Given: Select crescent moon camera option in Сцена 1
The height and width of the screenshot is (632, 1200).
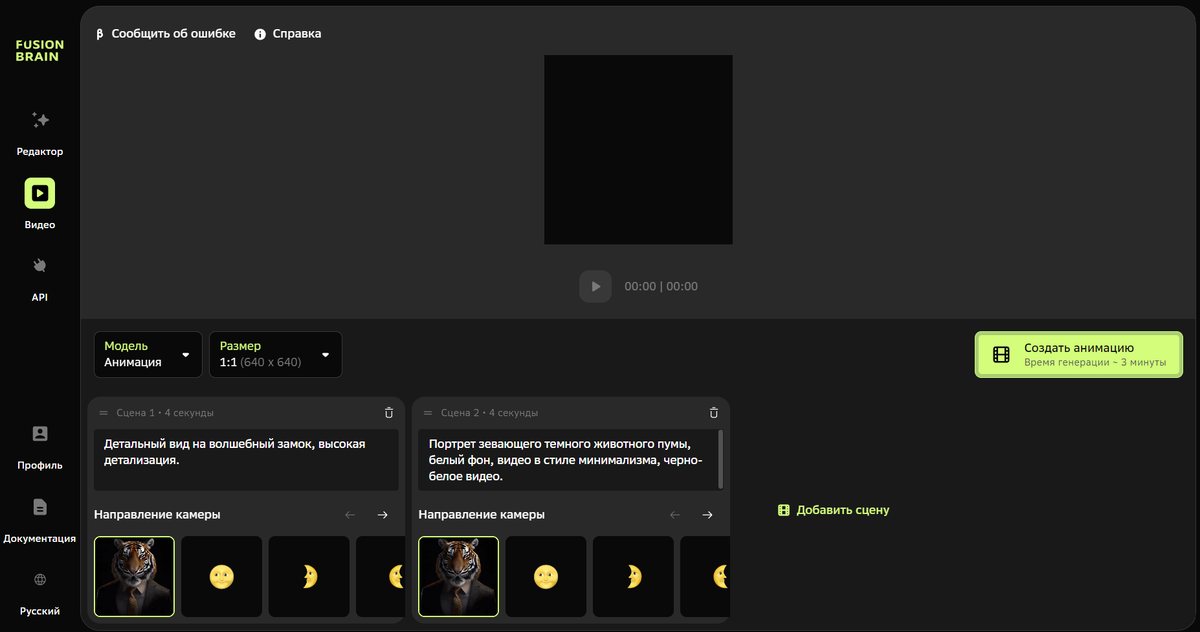Looking at the screenshot, I should coord(309,576).
